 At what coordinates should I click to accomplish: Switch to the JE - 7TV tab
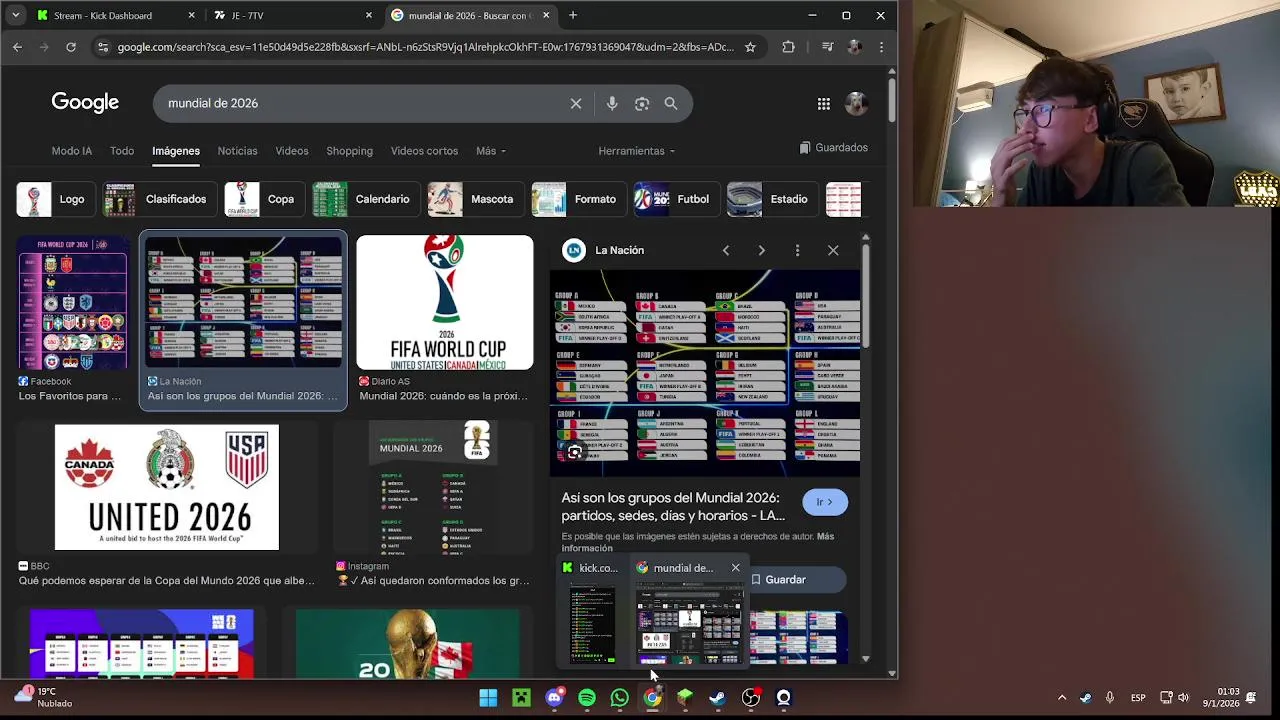[291, 15]
